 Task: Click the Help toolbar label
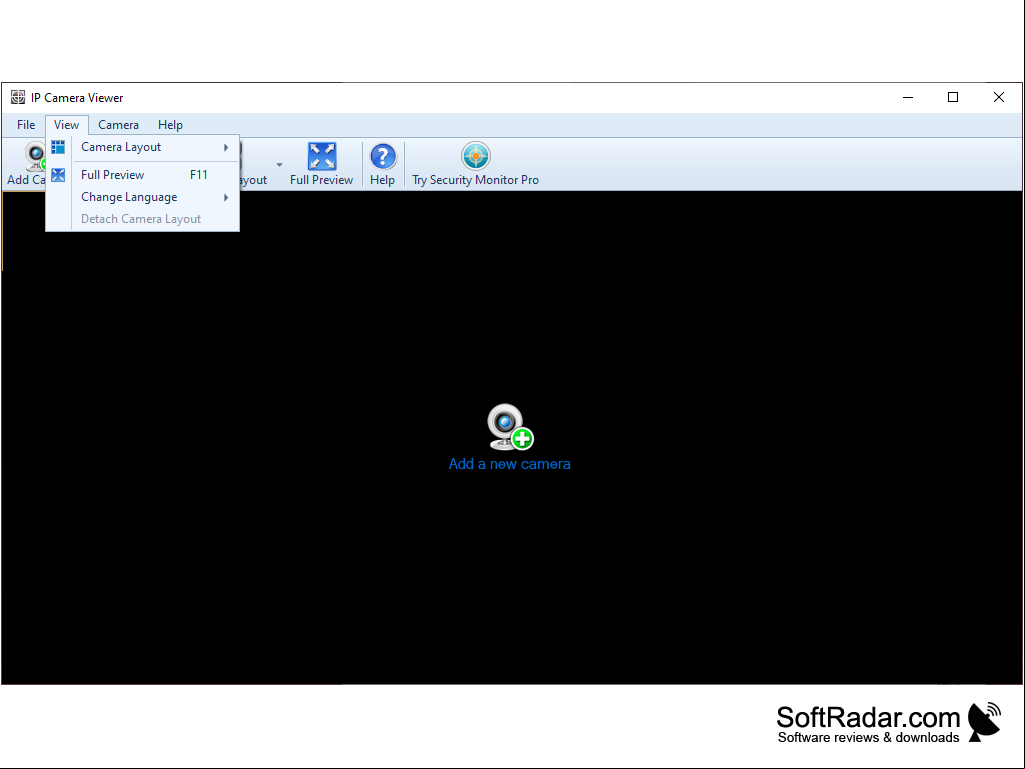click(382, 180)
